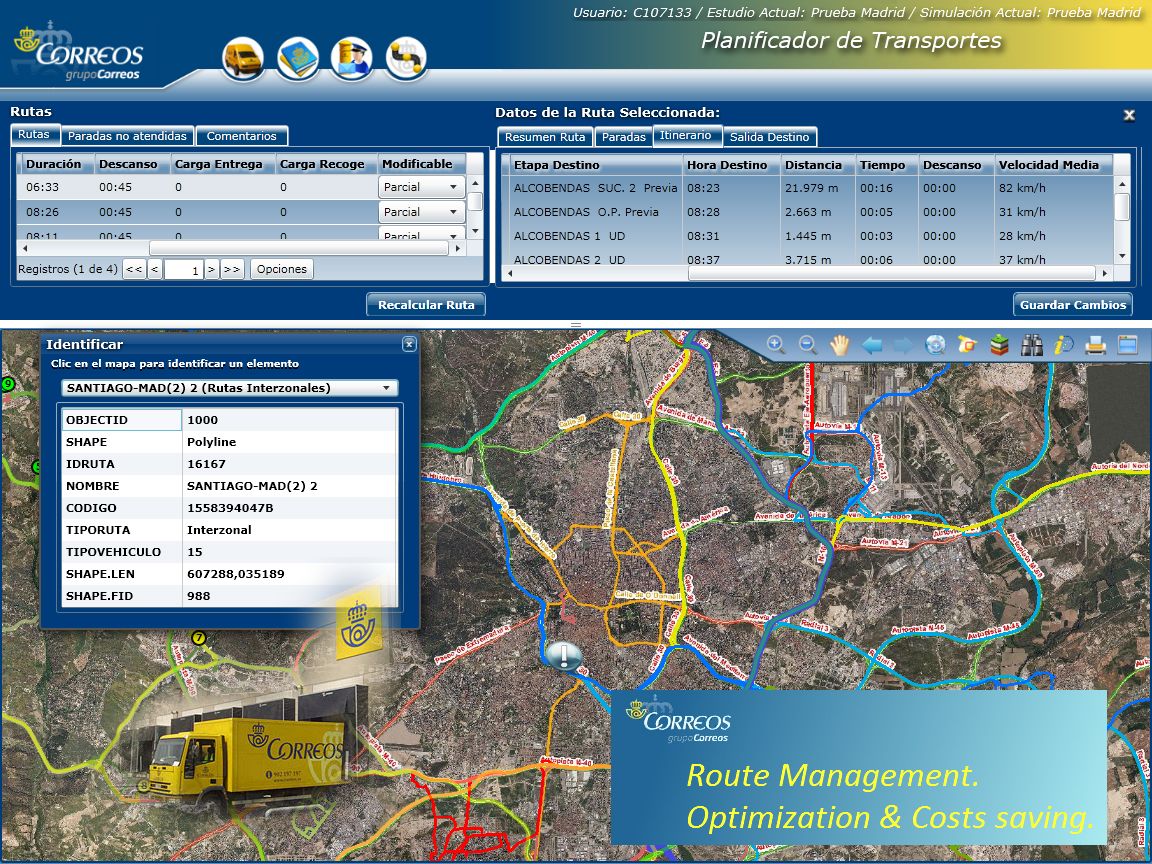Screen dimensions: 1152x864
Task: Select the zoom out magnifier tool
Action: pos(808,345)
